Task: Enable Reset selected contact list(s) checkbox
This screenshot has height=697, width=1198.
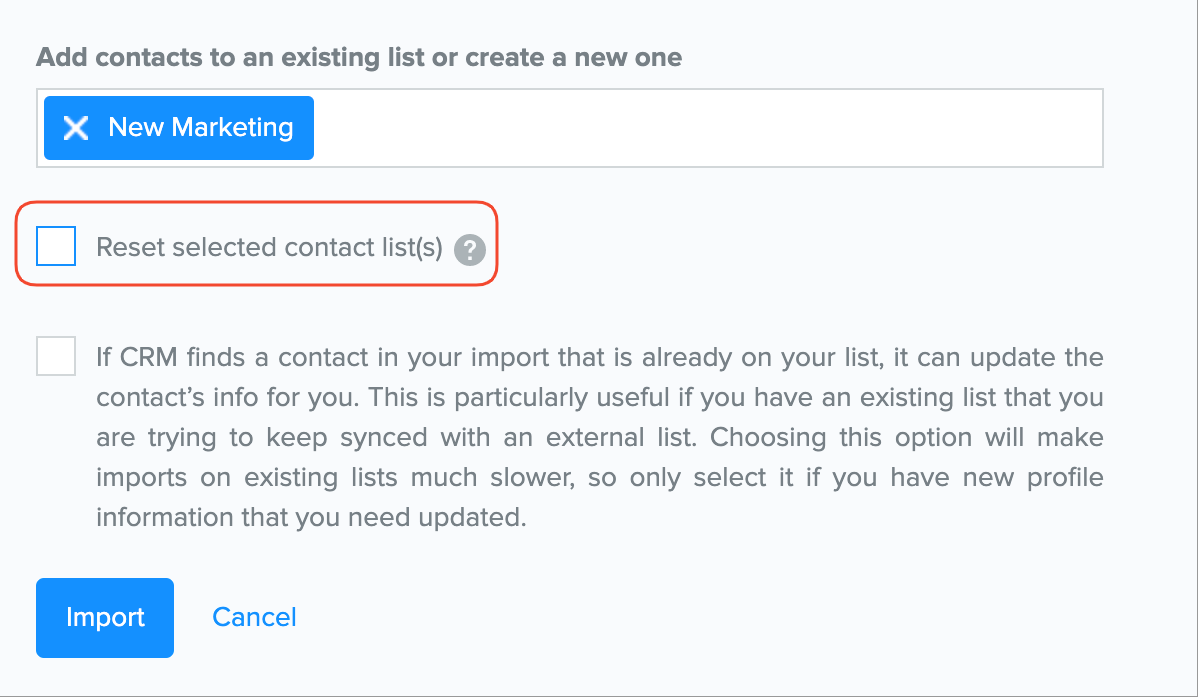Action: [56, 246]
